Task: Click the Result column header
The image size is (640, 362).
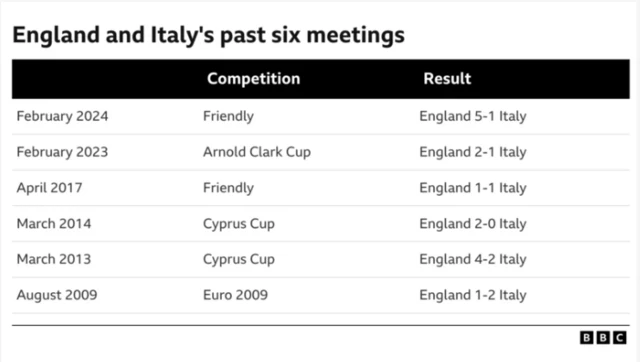Action: [447, 78]
